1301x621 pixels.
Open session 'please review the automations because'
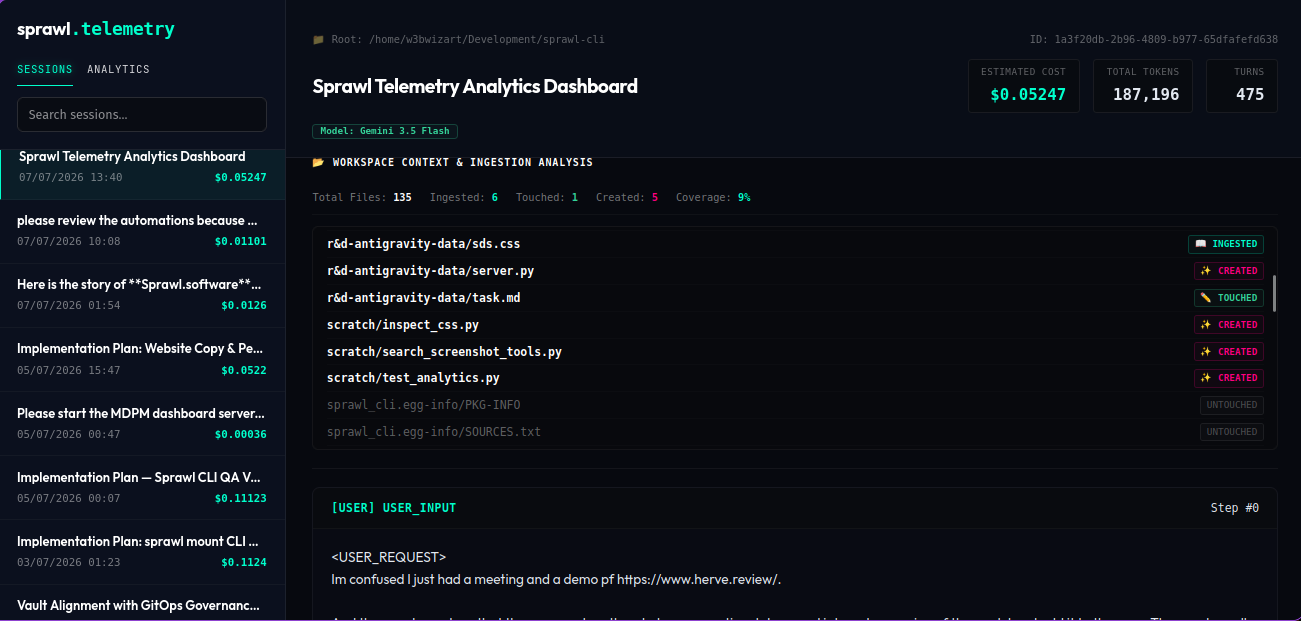tap(142, 231)
